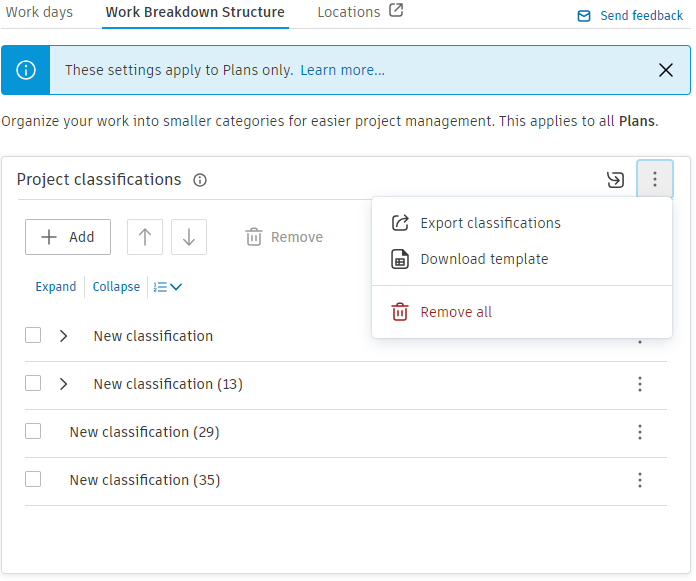Select the New classification (29) checkbox
The image size is (696, 581).
click(33, 432)
